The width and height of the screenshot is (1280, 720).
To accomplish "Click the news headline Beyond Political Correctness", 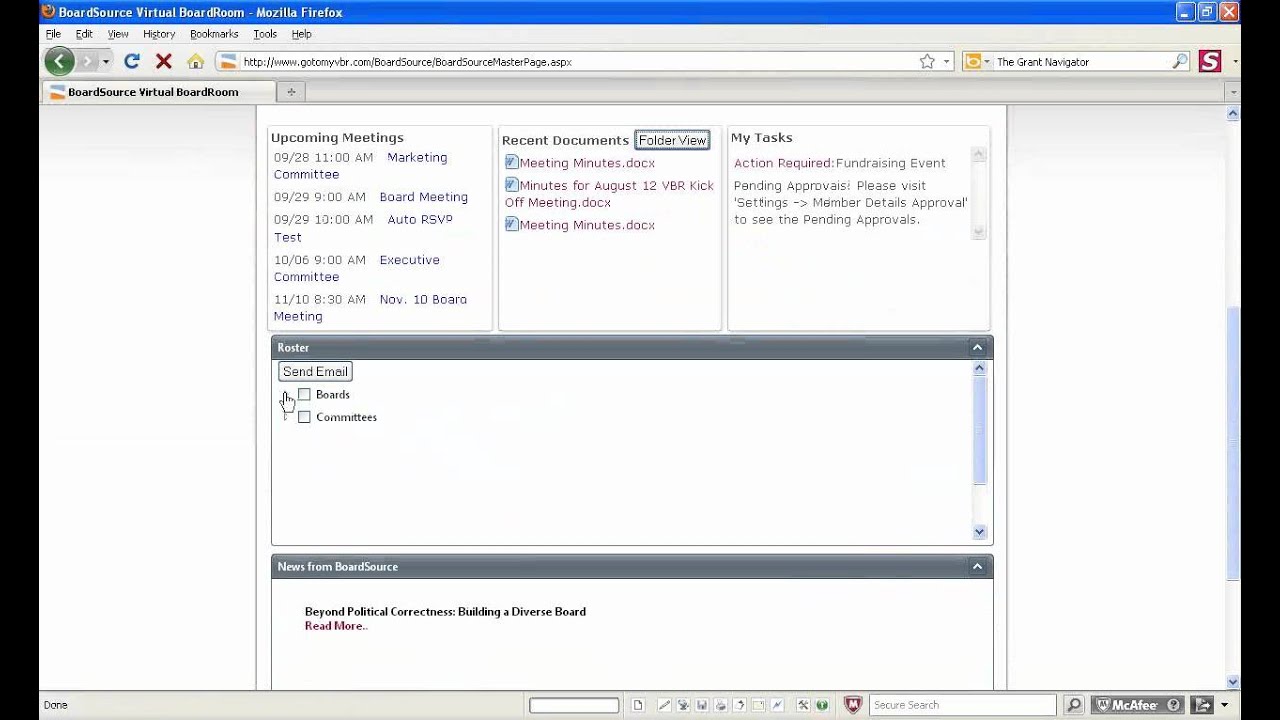I will click(445, 611).
